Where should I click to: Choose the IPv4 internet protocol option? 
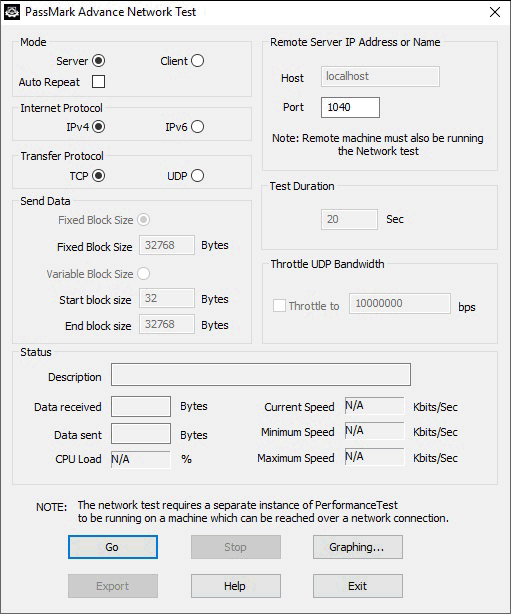[98, 127]
